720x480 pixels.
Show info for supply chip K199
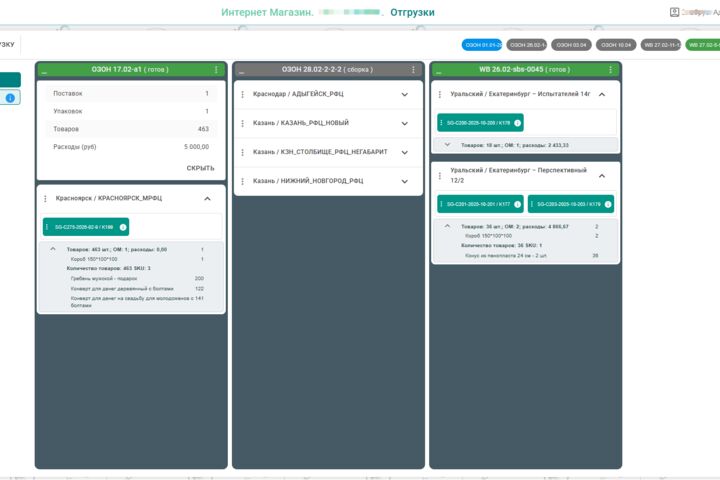pyautogui.click(x=123, y=227)
